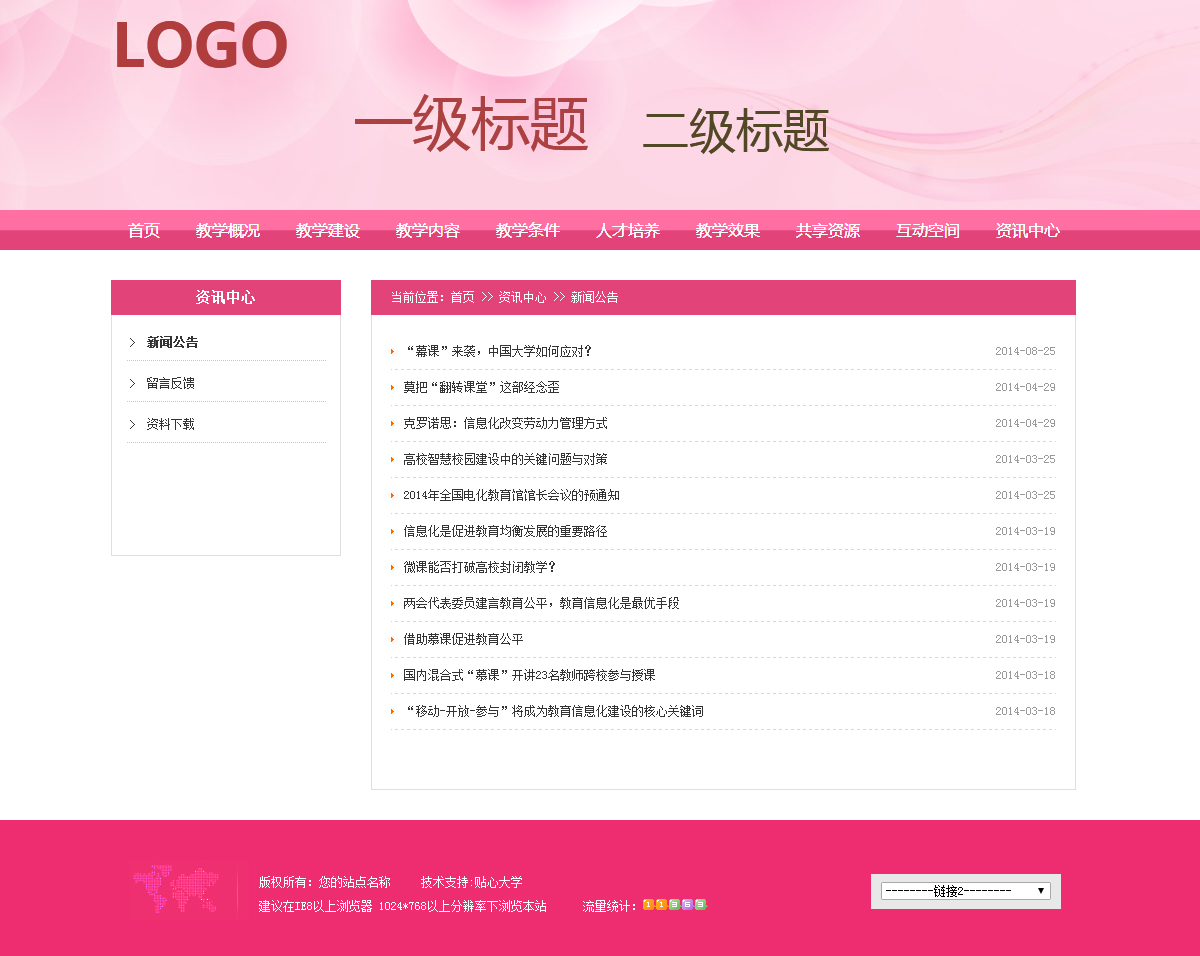Open the 首页 navigation menu item
The width and height of the screenshot is (1200, 956).
tap(144, 231)
